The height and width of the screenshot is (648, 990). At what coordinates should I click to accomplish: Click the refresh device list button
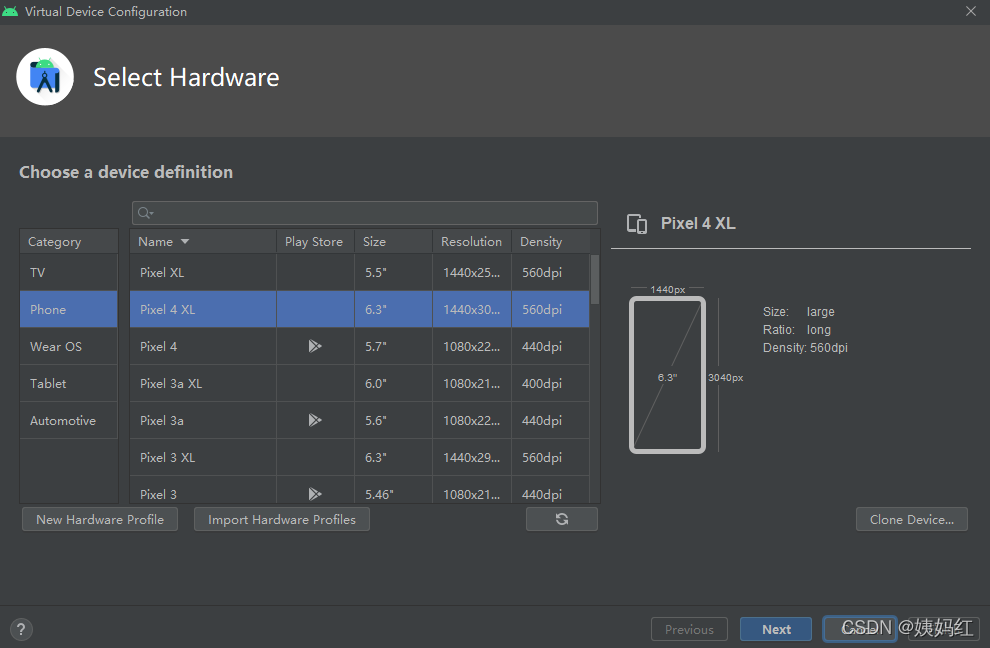tap(562, 519)
